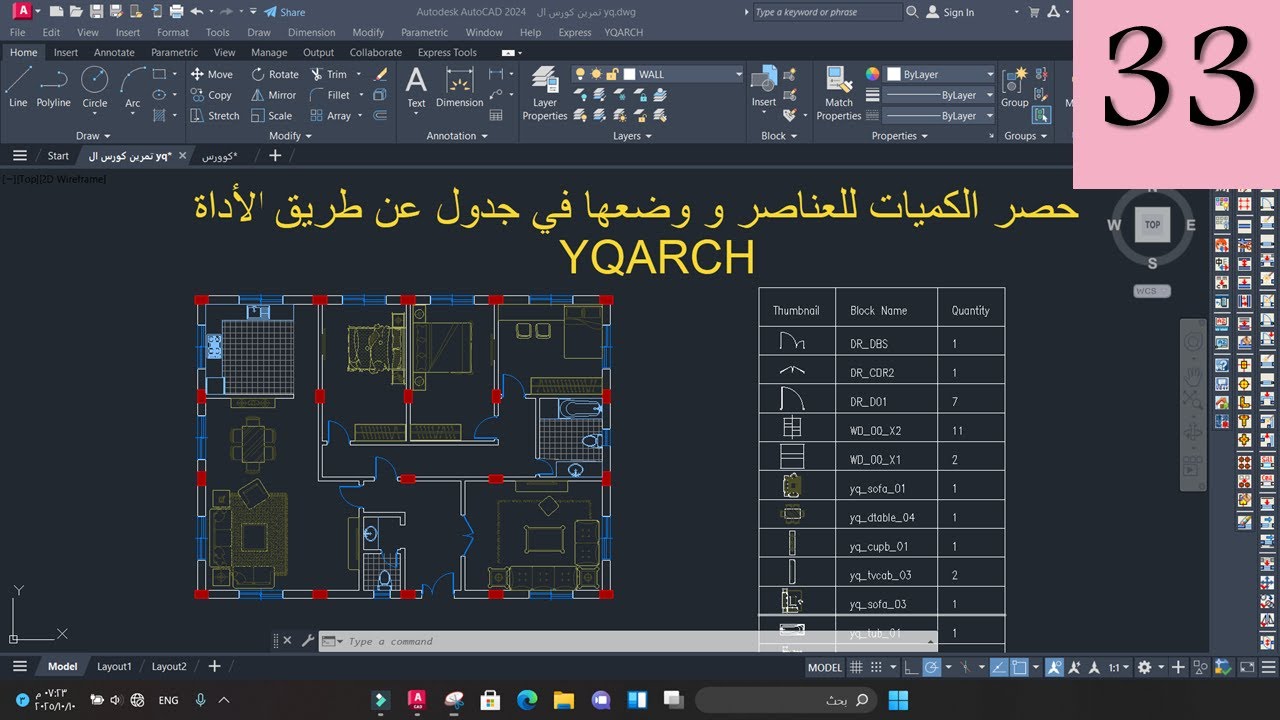Pick the Arc tool
Image resolution: width=1280 pixels, height=720 pixels.
click(132, 86)
